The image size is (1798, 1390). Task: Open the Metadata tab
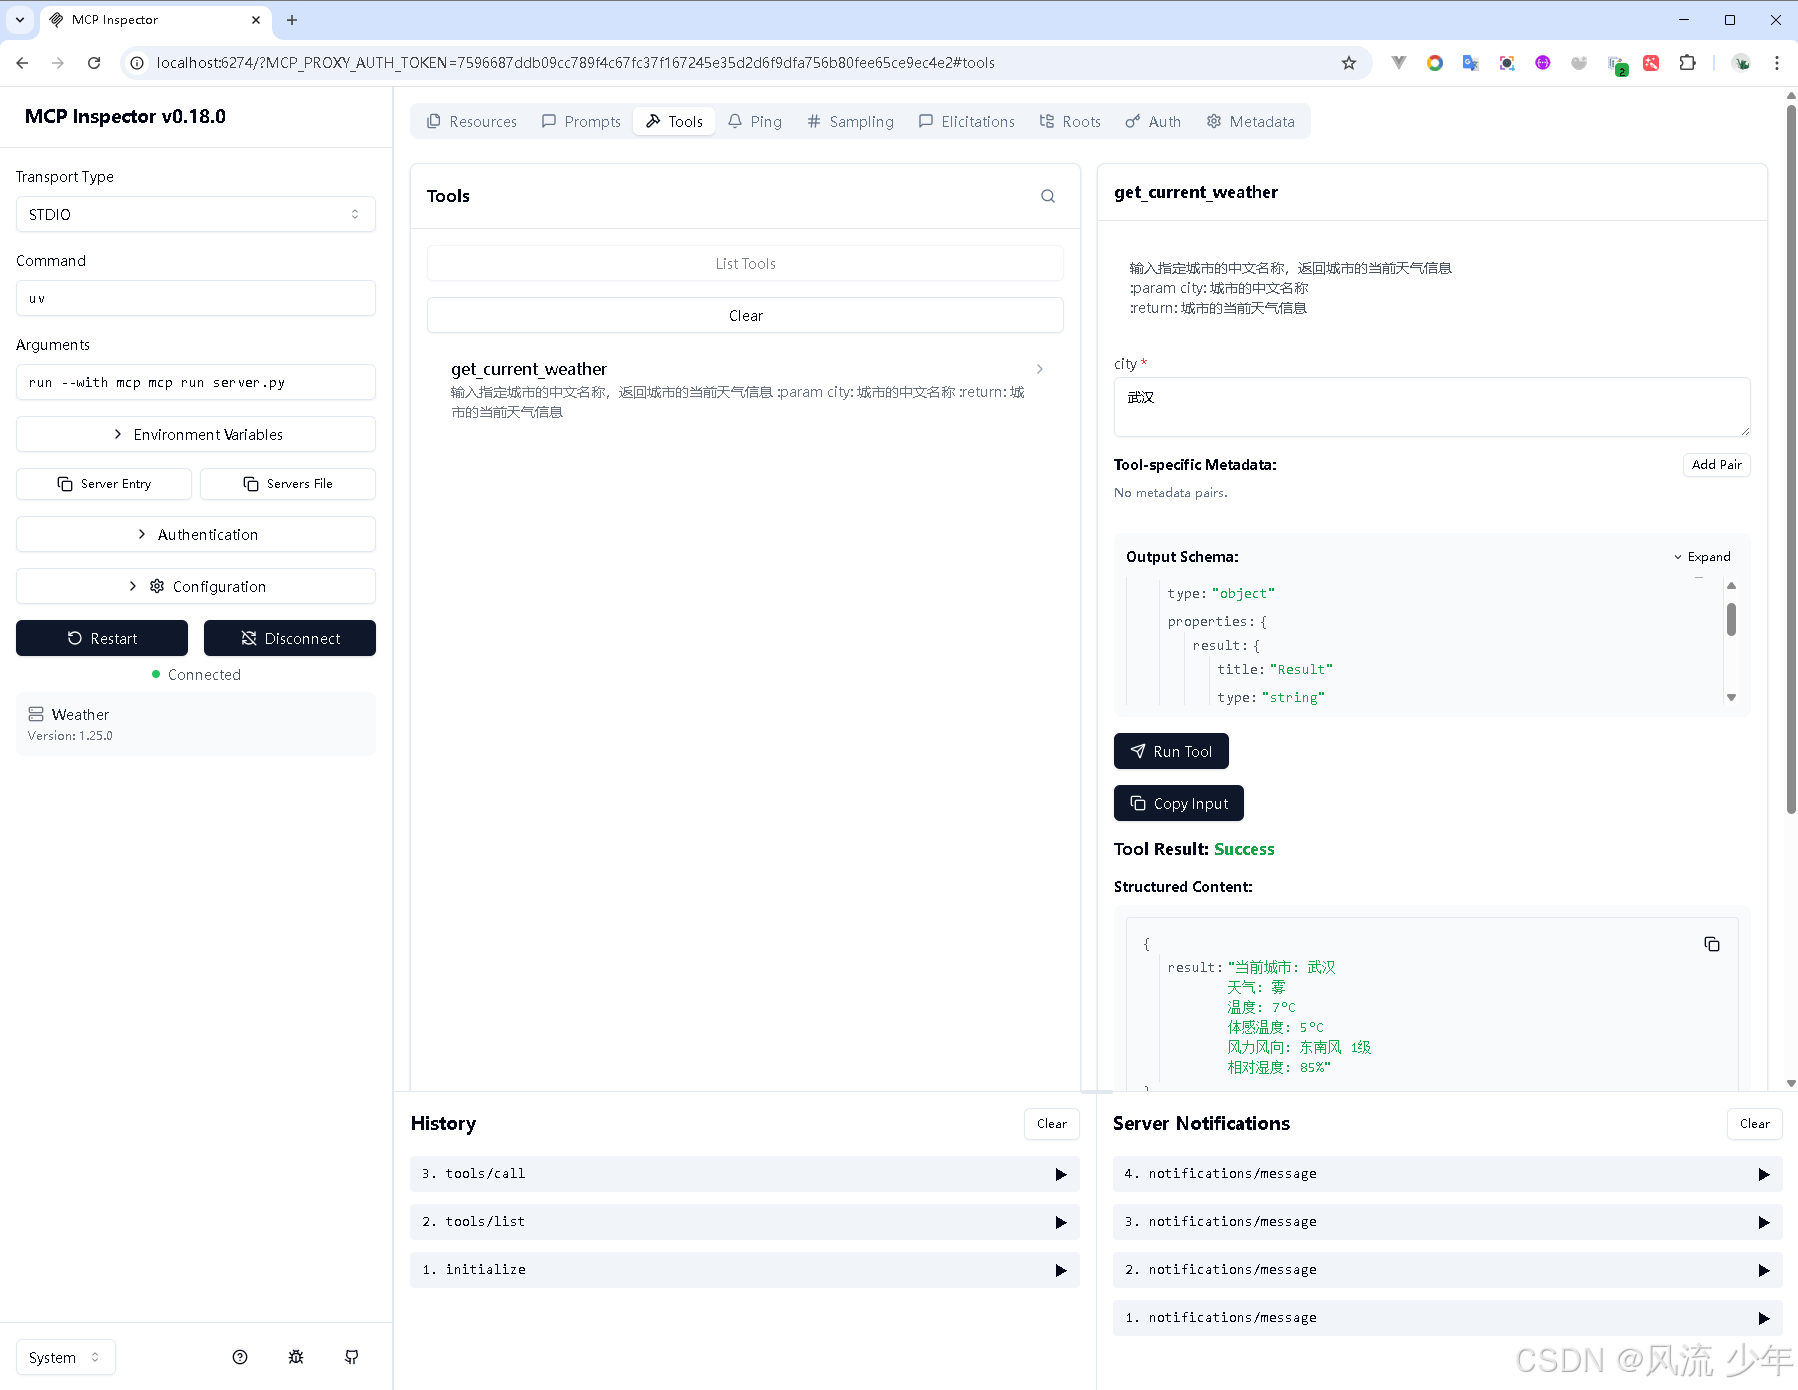(x=1250, y=122)
